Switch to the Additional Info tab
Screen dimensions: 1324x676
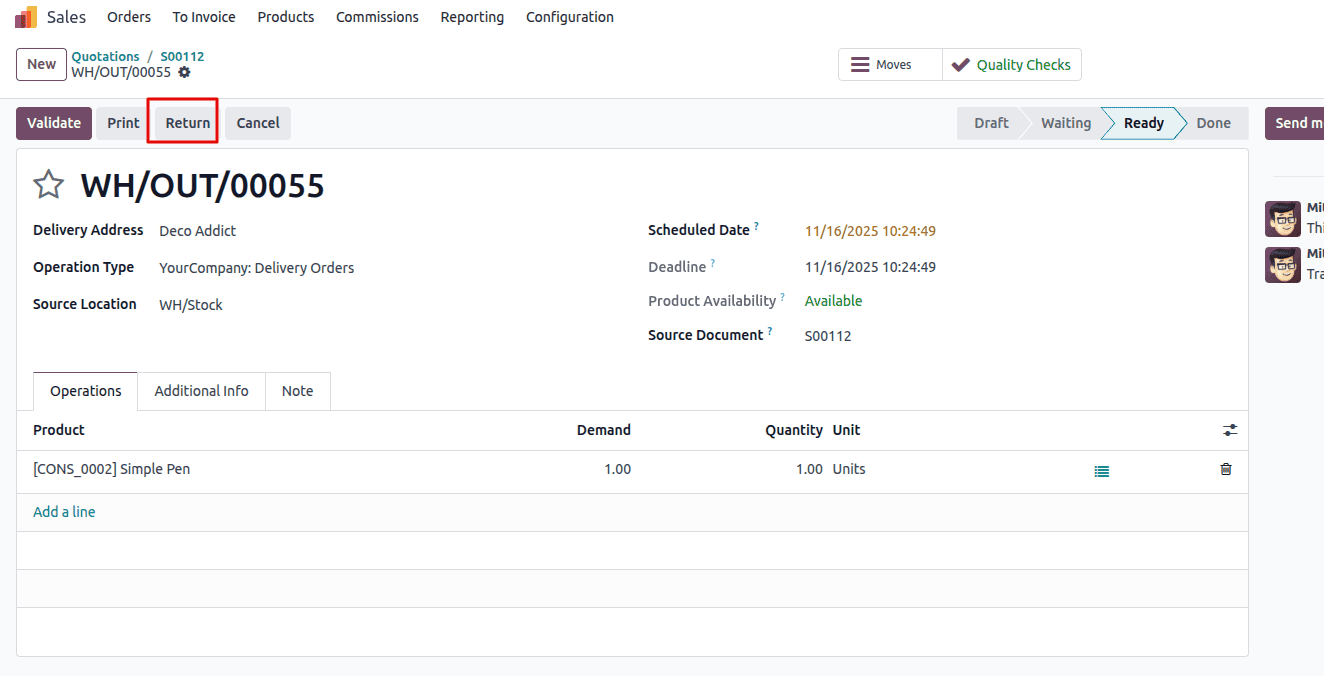point(201,391)
